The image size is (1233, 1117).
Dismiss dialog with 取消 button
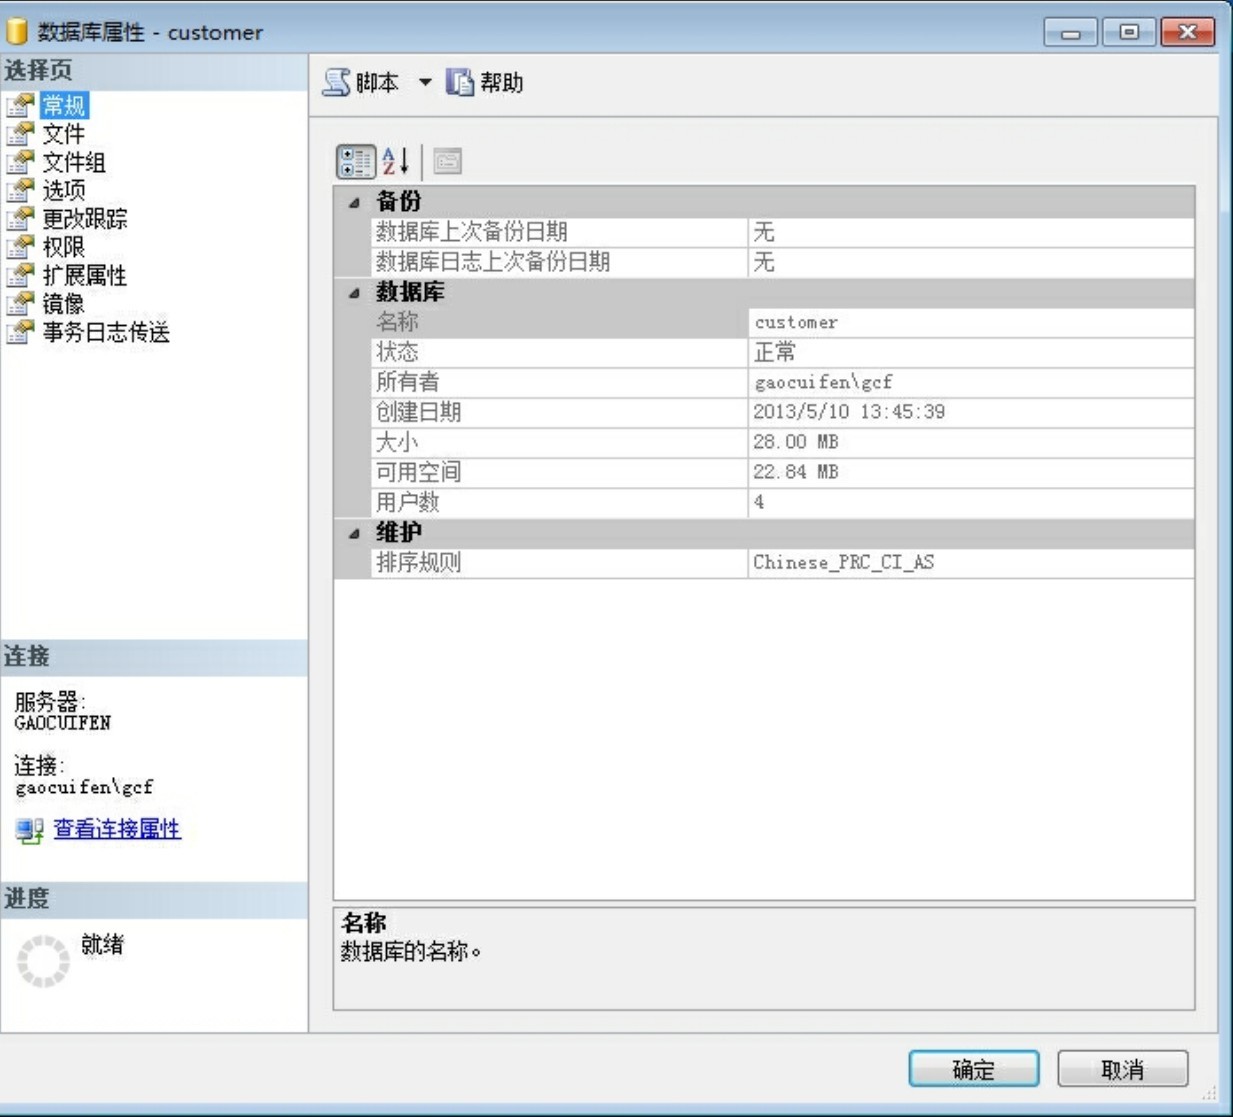[x=1122, y=1069]
